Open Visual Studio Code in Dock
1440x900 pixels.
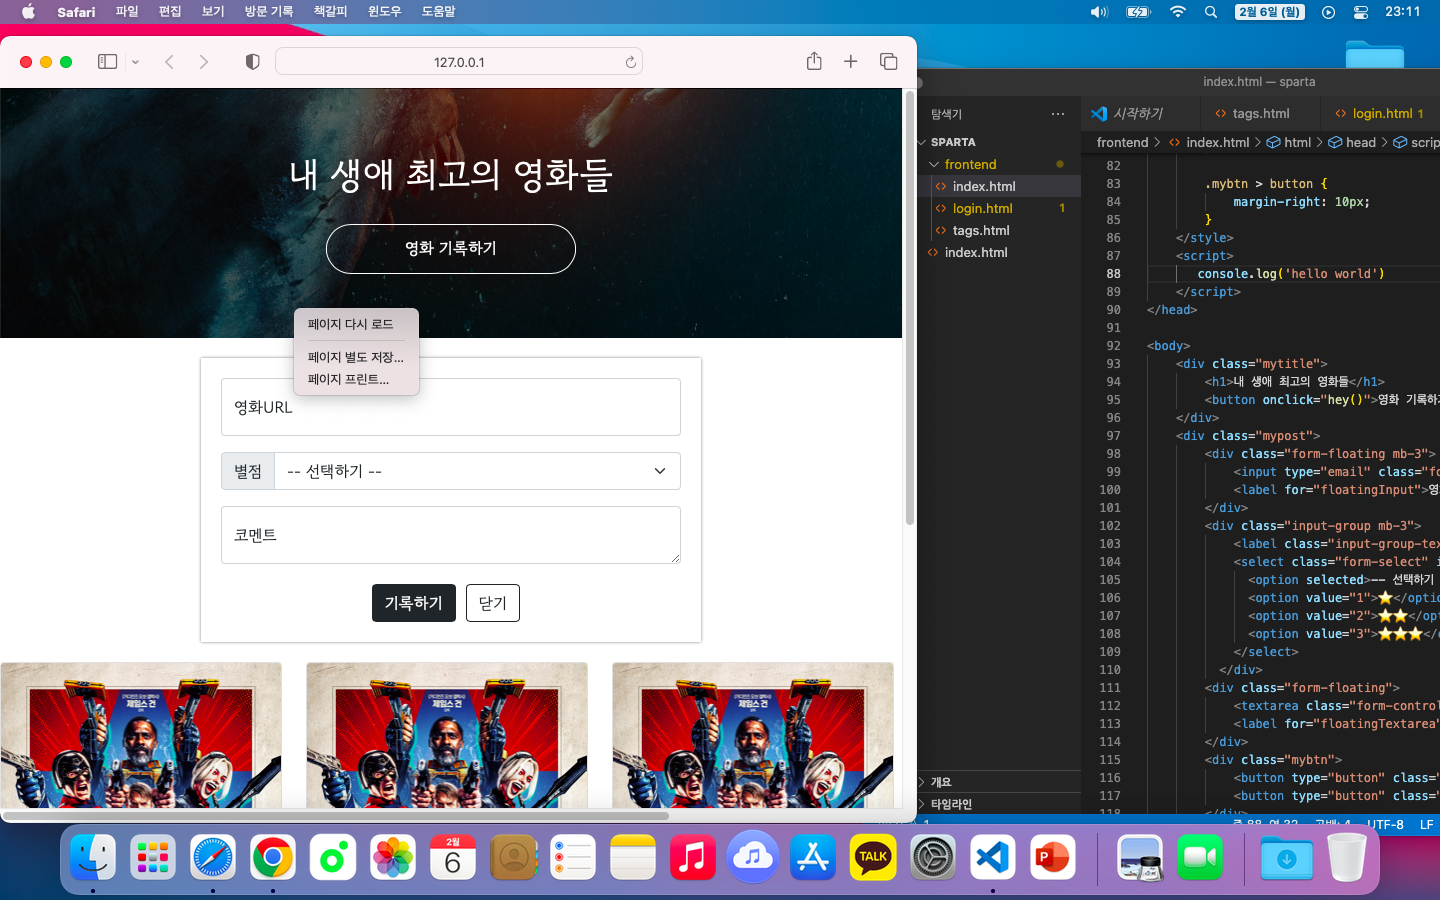993,857
